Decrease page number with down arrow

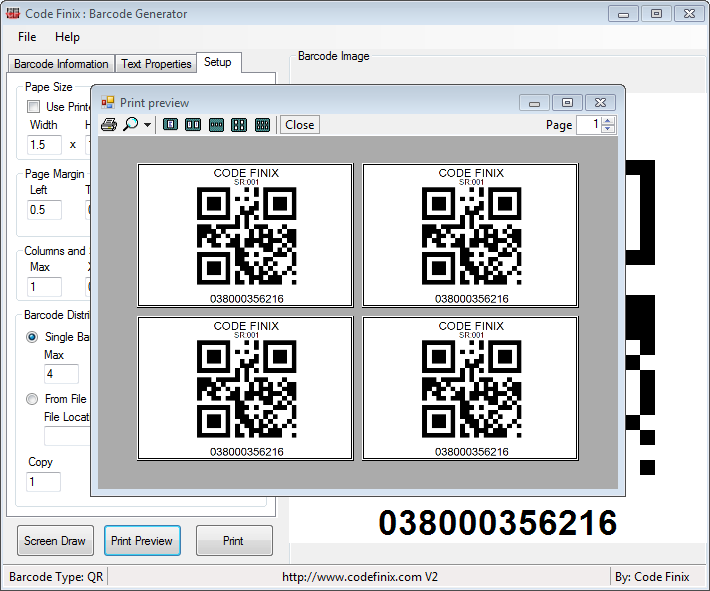608,129
